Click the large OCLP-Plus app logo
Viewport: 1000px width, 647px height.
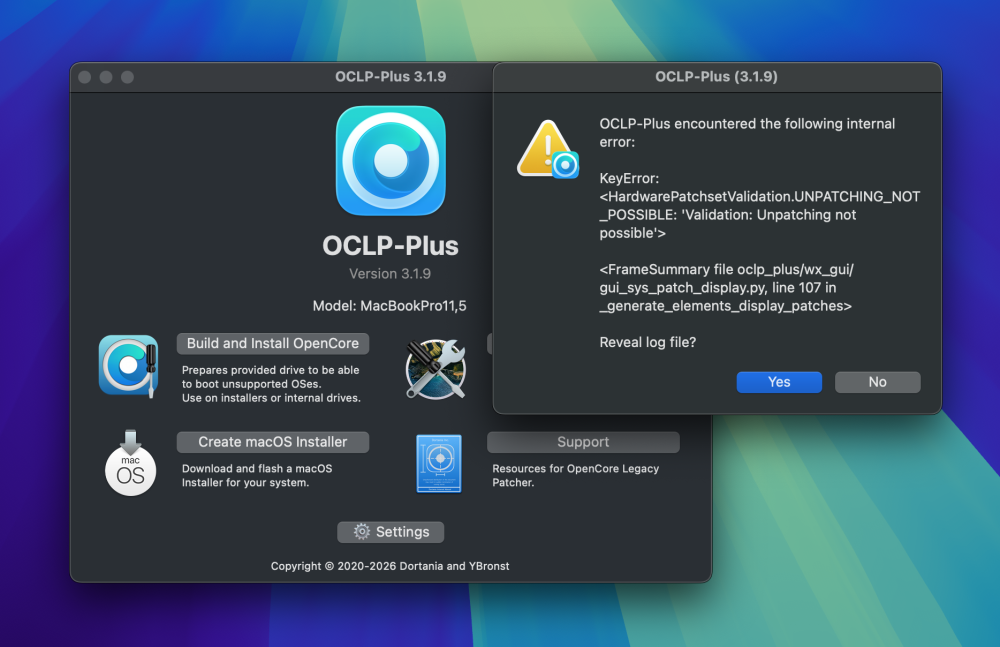pyautogui.click(x=390, y=161)
